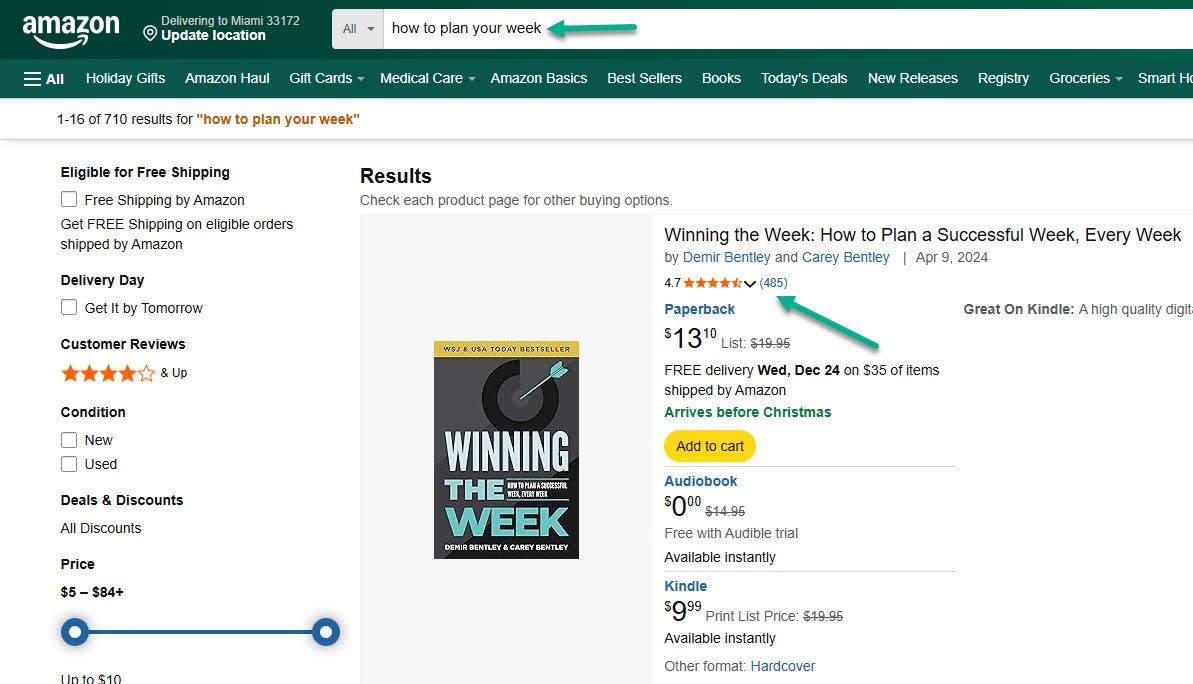
Task: Click the Add to cart button
Action: pyautogui.click(x=709, y=446)
